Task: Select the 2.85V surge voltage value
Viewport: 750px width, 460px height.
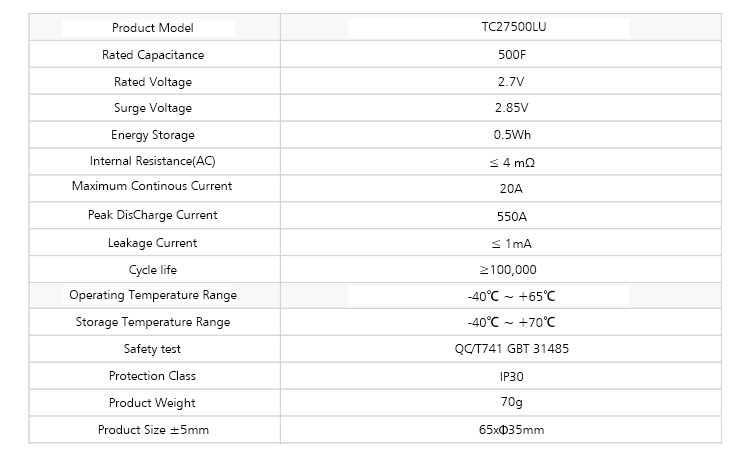Action: [x=509, y=108]
